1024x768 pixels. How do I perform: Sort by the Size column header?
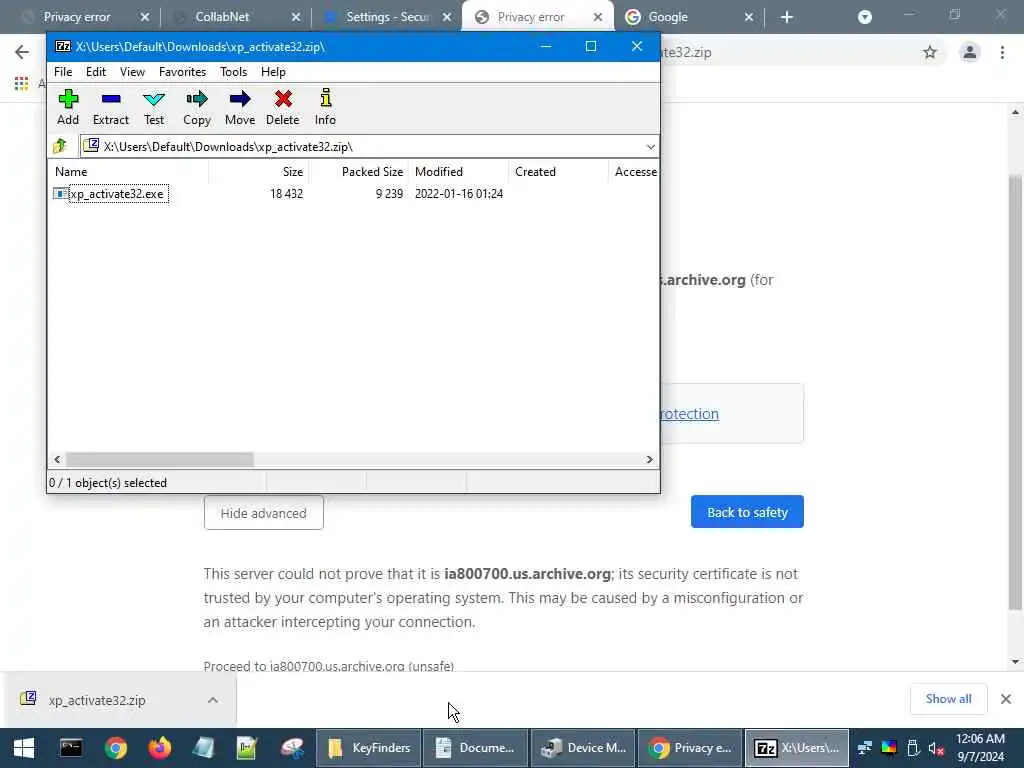(x=259, y=172)
